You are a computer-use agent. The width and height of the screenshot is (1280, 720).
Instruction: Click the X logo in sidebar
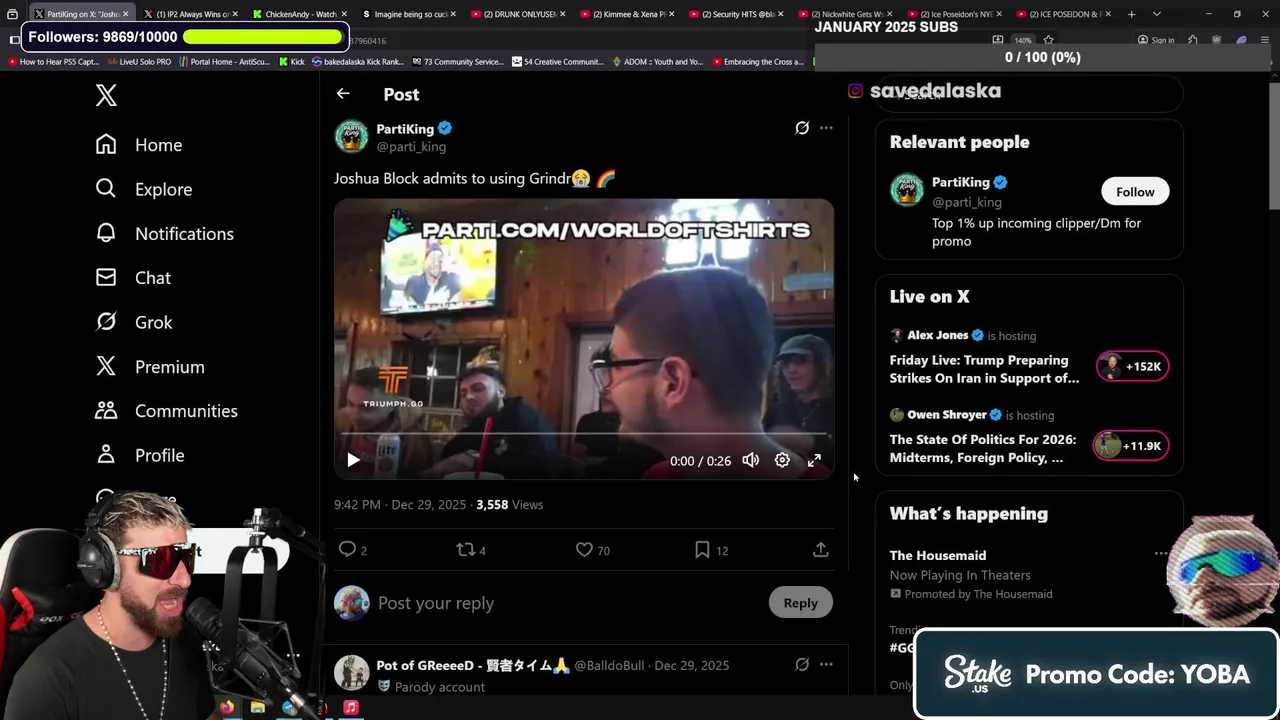tap(106, 95)
